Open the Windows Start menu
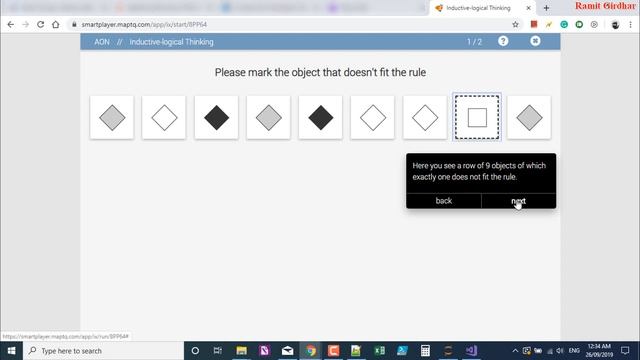Screen dimensions: 640x360 [x=11, y=351]
